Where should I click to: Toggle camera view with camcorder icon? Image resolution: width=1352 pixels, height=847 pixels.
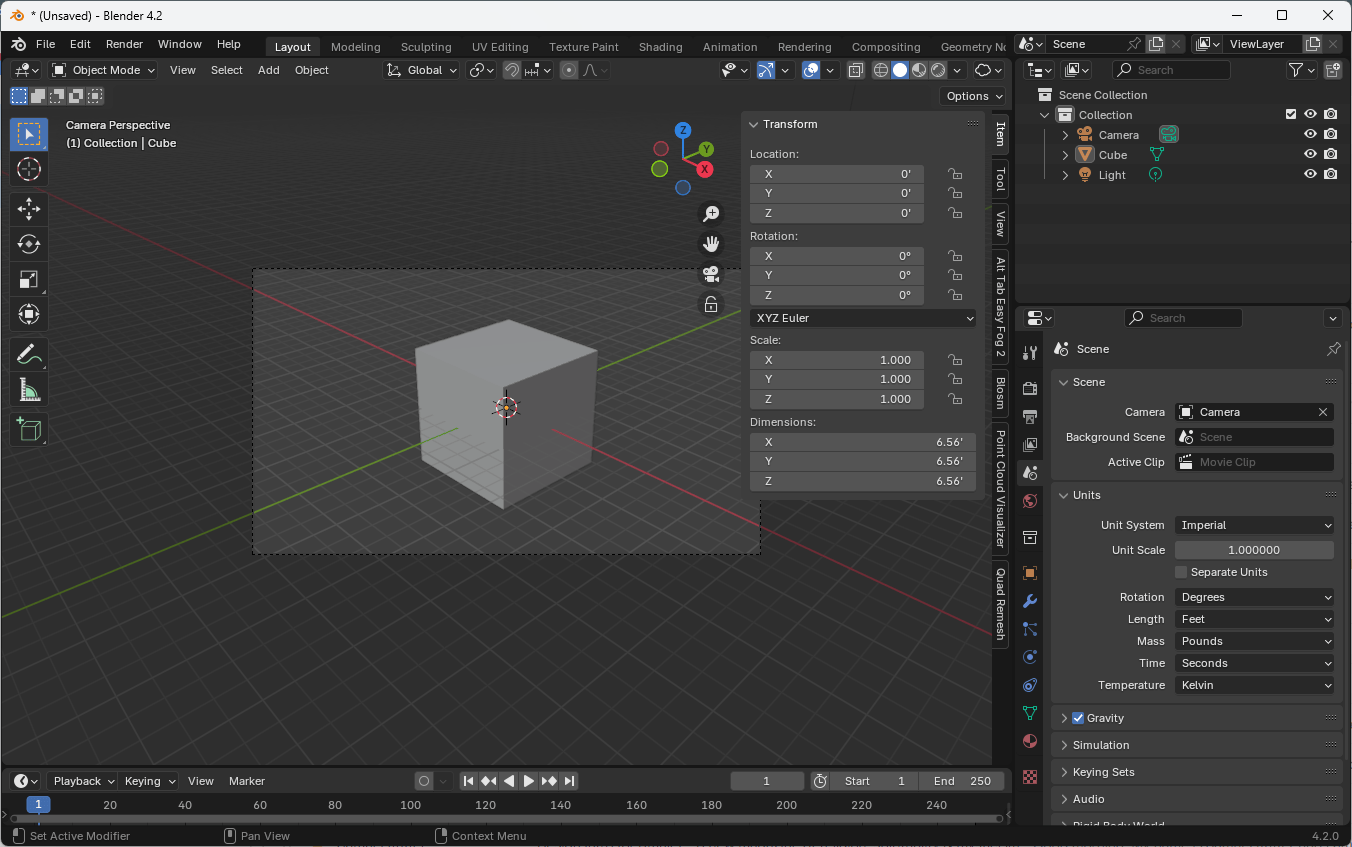711,274
